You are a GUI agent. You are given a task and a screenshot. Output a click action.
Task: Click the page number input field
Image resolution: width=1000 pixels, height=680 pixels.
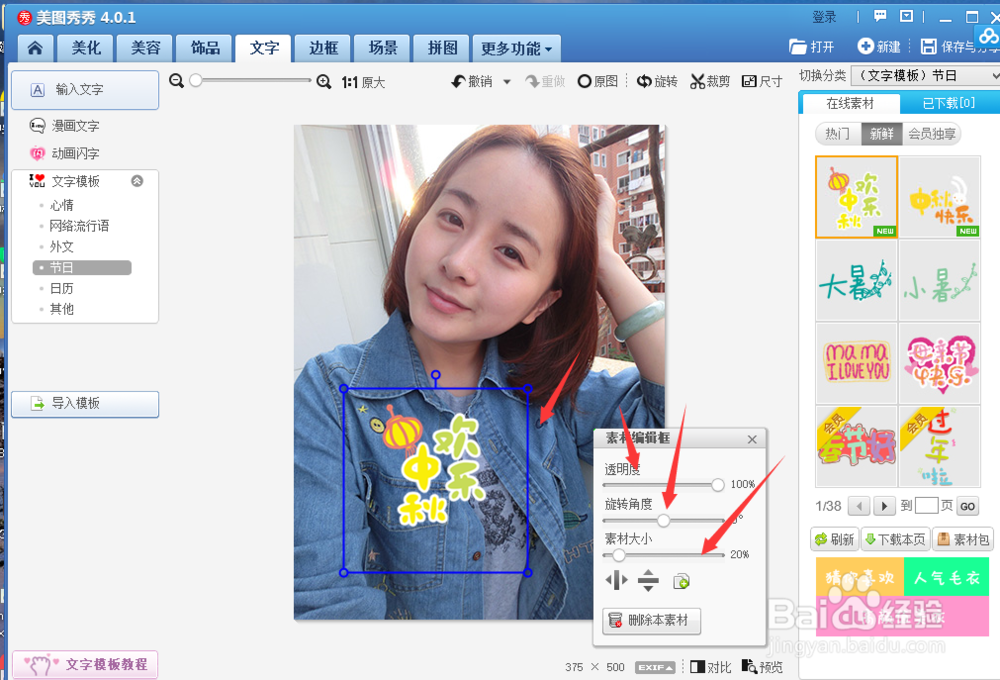pyautogui.click(x=926, y=506)
